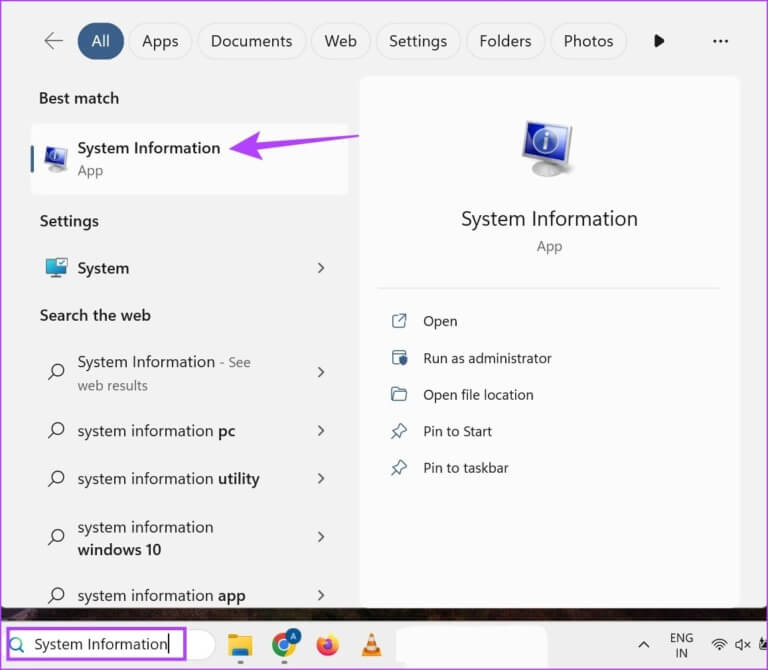Screen dimensions: 768x670
Task: Click magnifier icon beside 'See web results'
Action: coord(56,372)
